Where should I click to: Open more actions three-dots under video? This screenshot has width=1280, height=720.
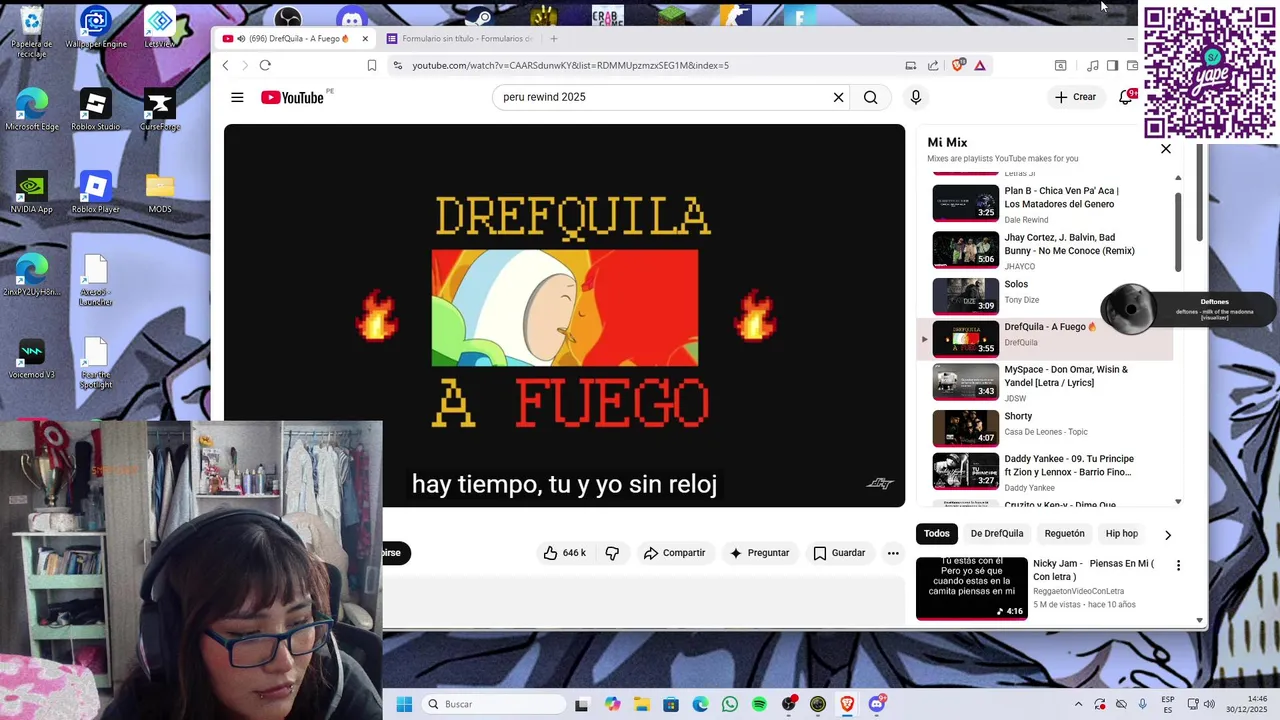tap(893, 553)
